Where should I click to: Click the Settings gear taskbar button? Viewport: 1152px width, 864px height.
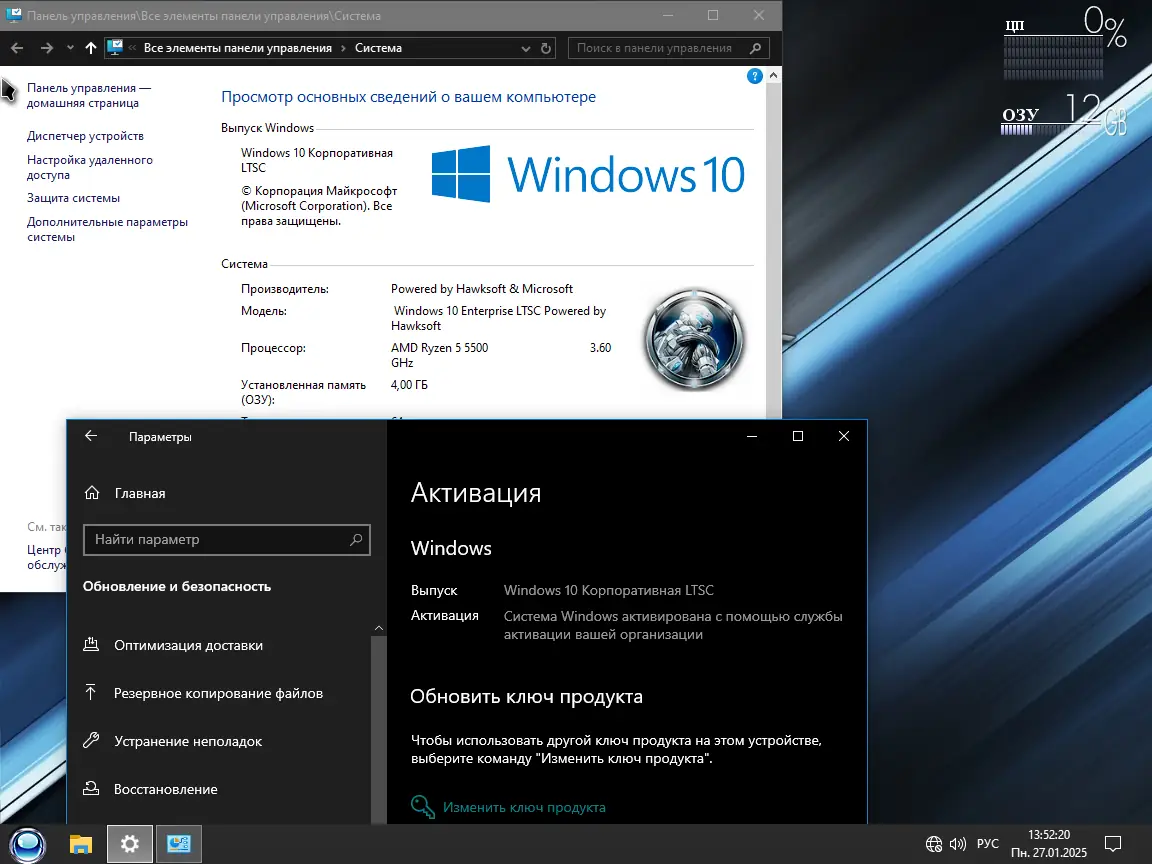tap(130, 843)
